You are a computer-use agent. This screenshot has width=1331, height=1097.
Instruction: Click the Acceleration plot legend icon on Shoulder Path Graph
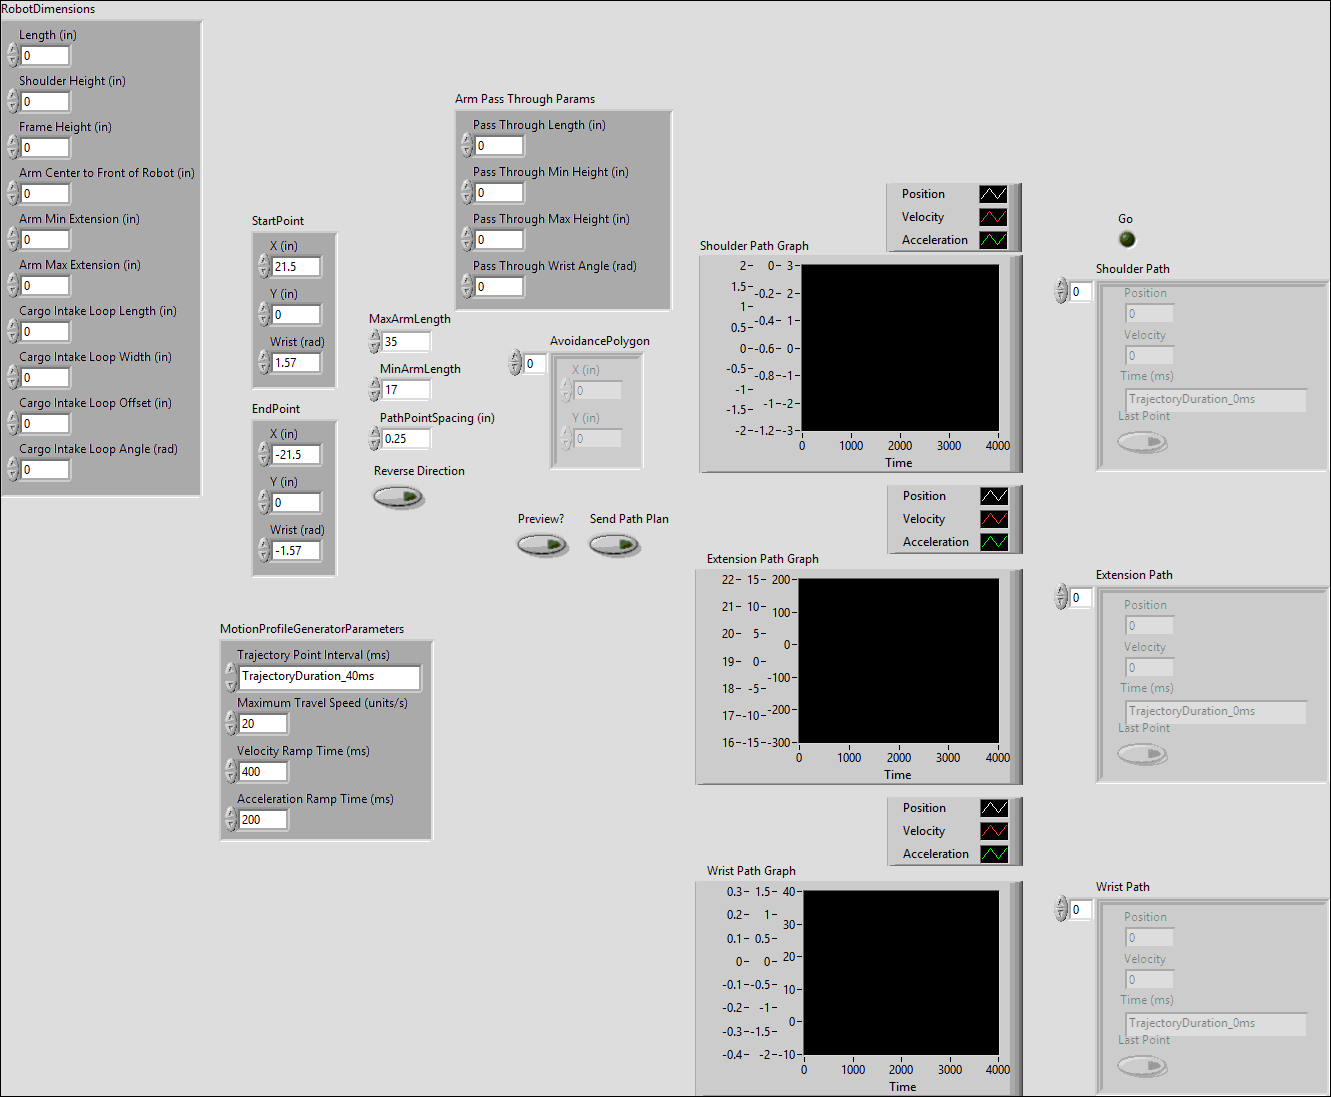994,239
